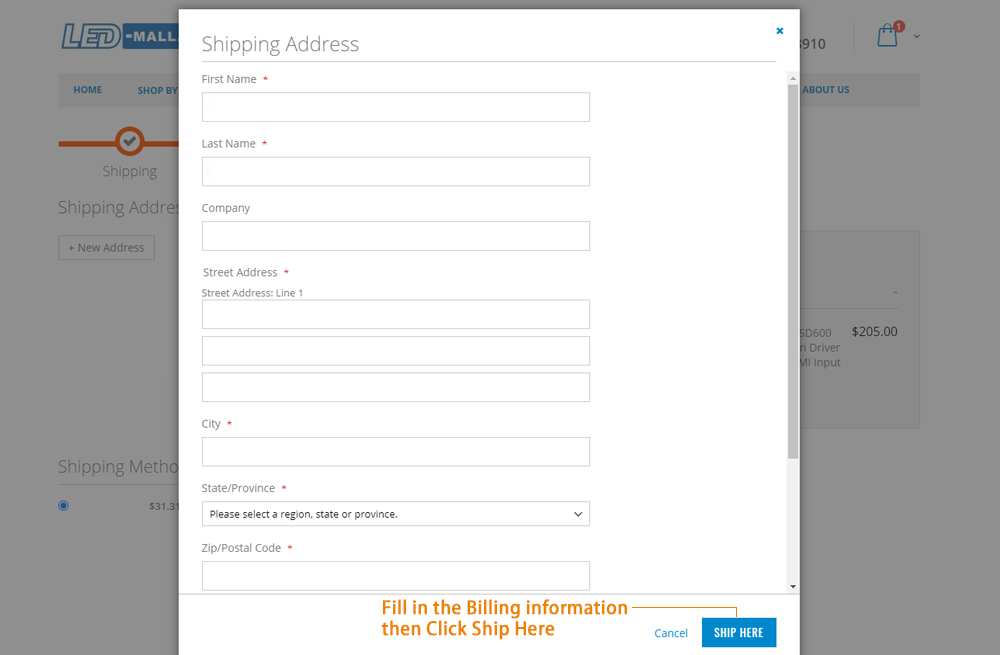Close the Shipping Address dialog

pyautogui.click(x=779, y=31)
